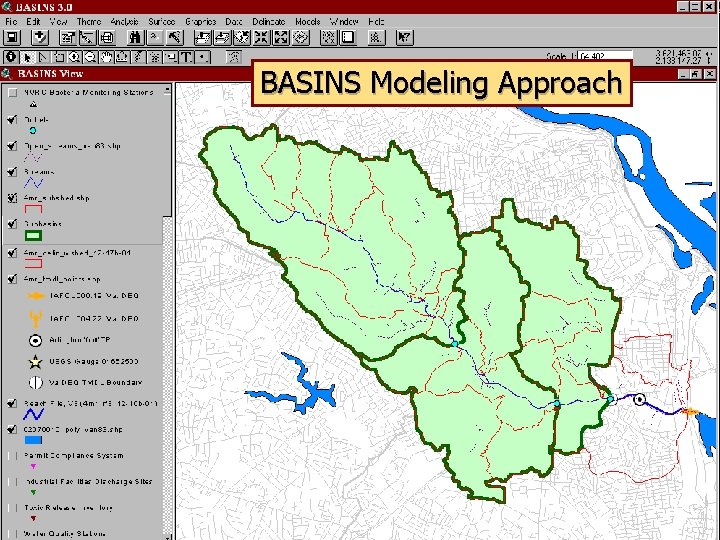This screenshot has width=720, height=540.
Task: Click the Zoom In button with inward arrows
Action: point(262,37)
